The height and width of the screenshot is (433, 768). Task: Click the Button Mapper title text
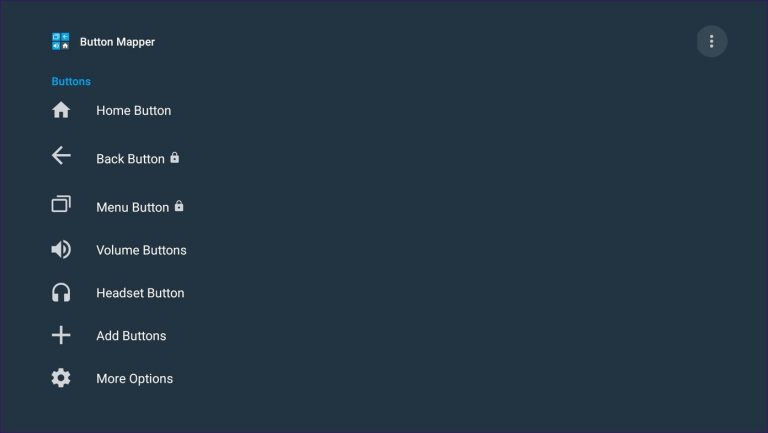[x=117, y=42]
